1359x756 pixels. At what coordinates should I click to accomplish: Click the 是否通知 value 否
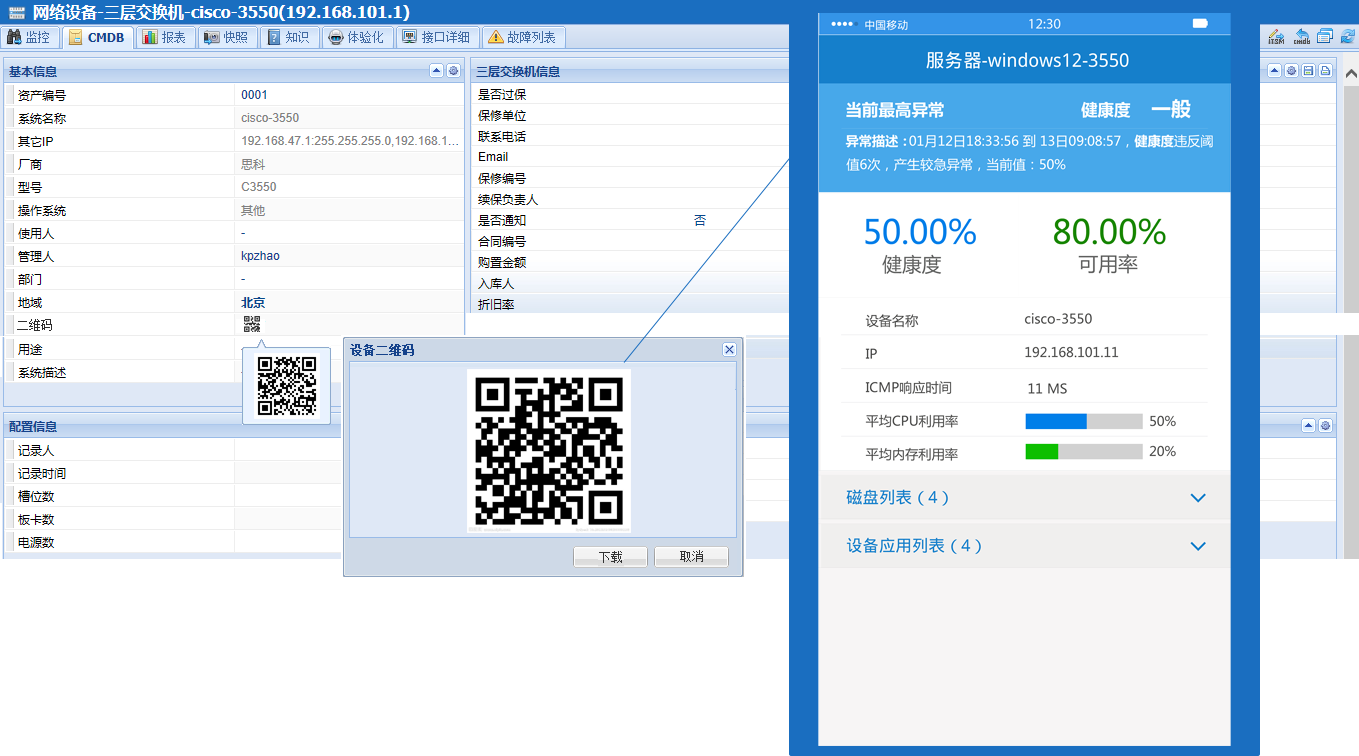pos(700,220)
